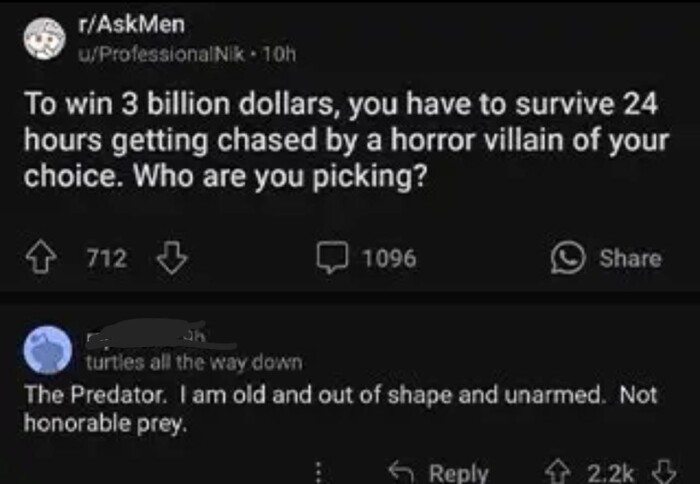This screenshot has width=700, height=484.
Task: Click the Share button label
Action: click(630, 259)
